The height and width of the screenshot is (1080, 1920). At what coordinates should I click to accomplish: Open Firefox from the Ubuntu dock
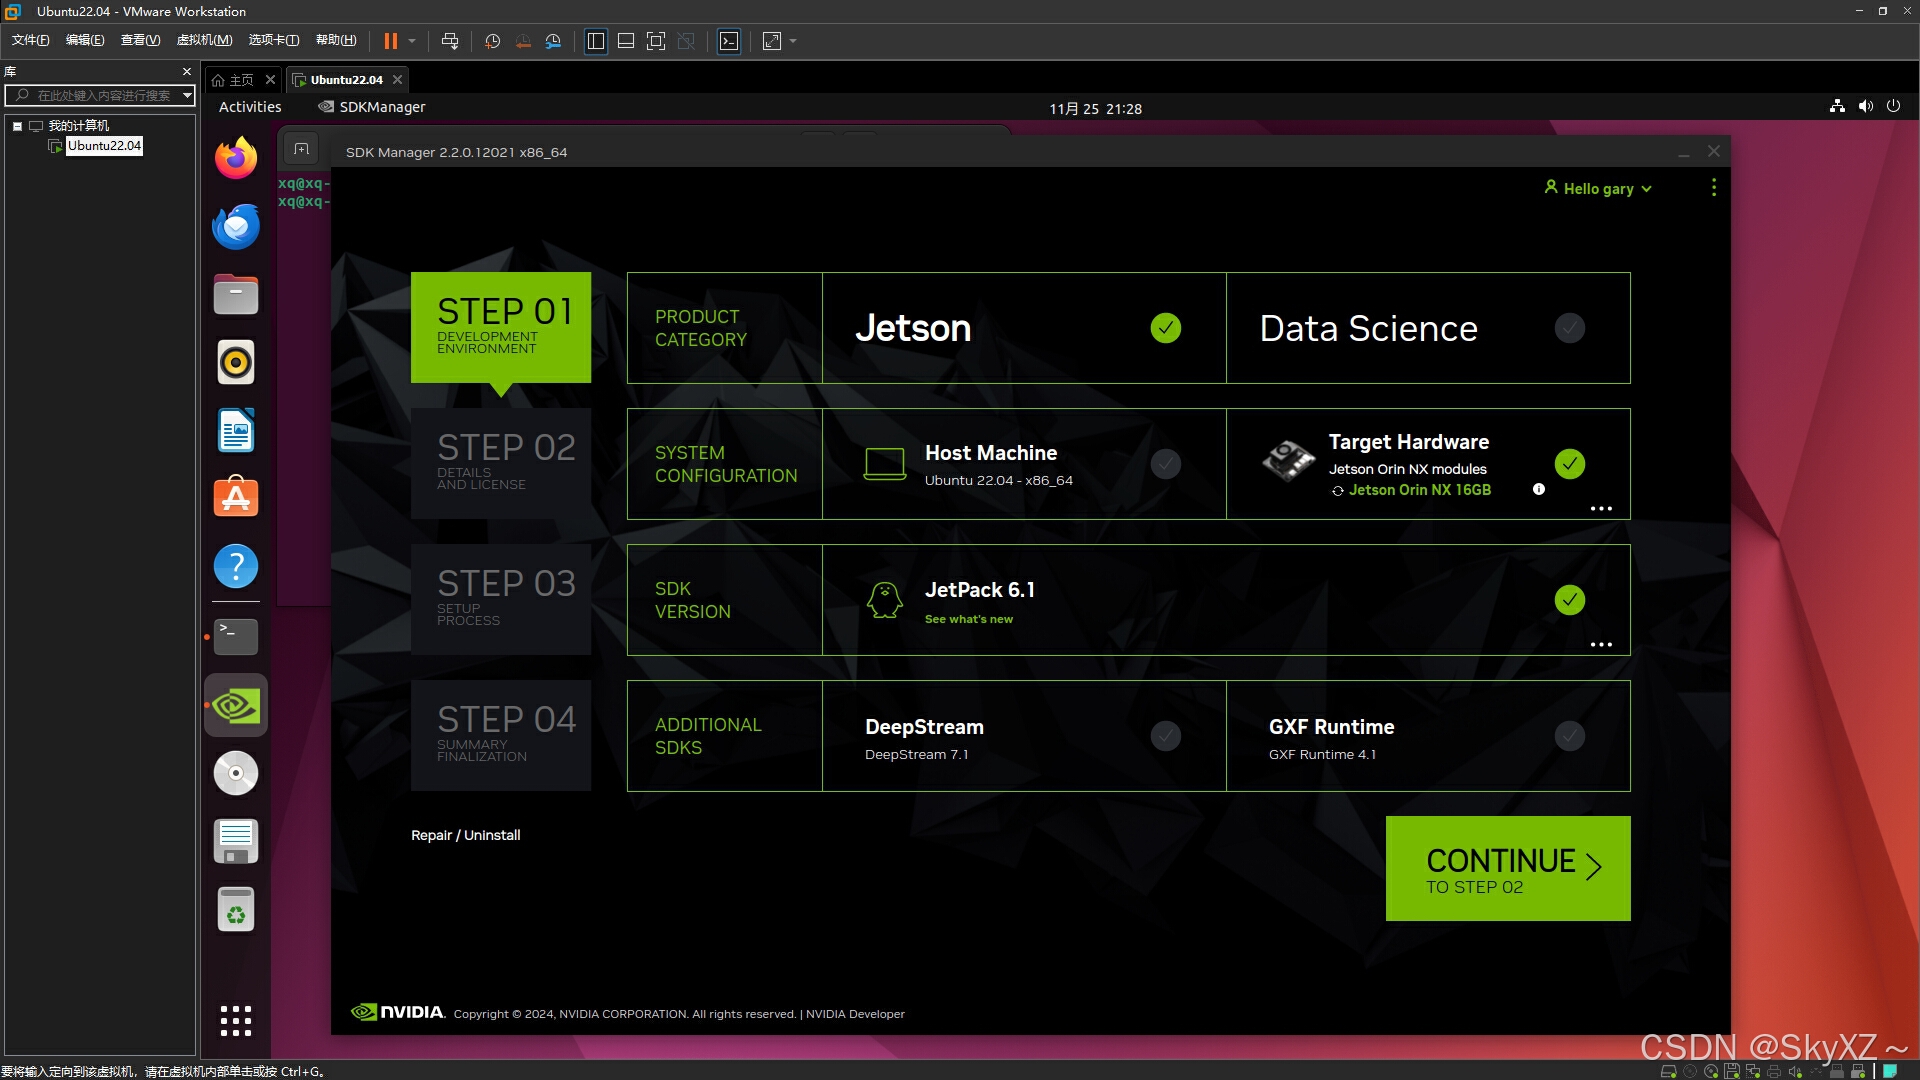click(x=236, y=158)
